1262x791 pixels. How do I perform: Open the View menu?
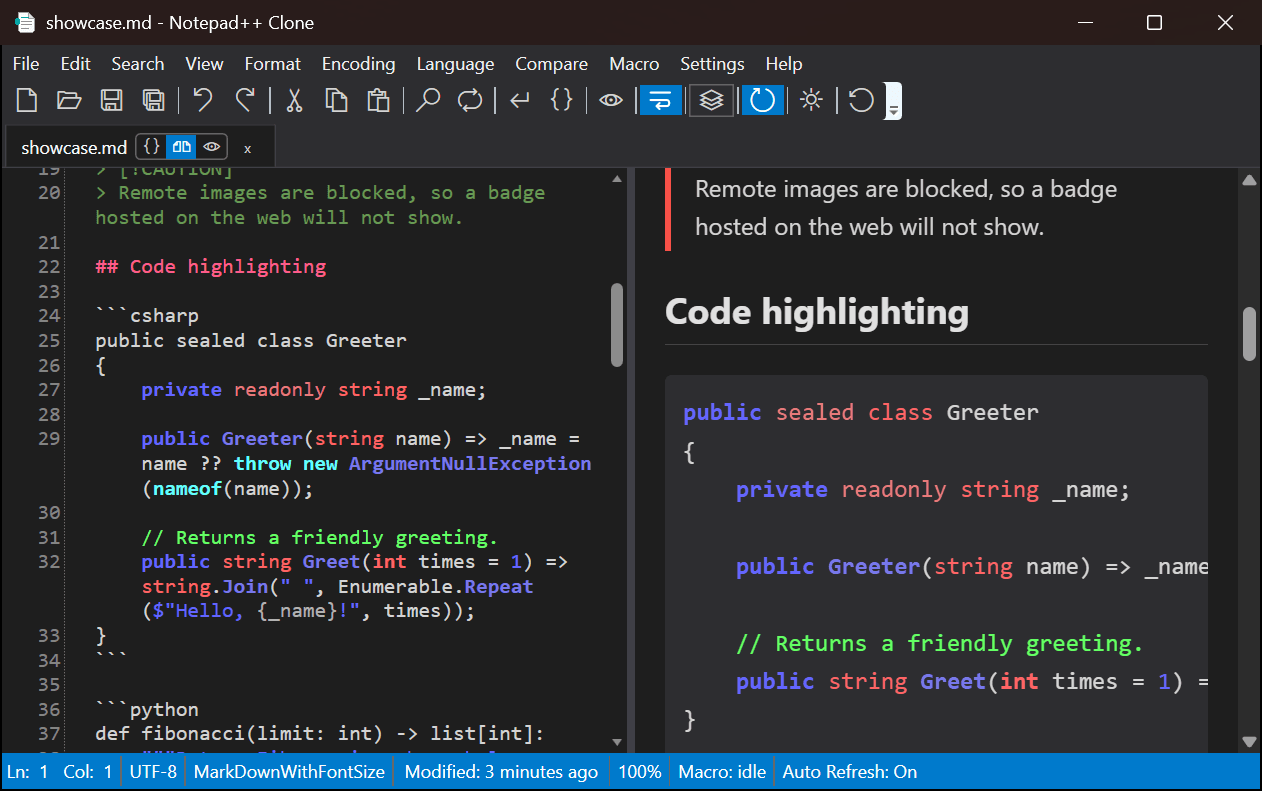pos(204,64)
